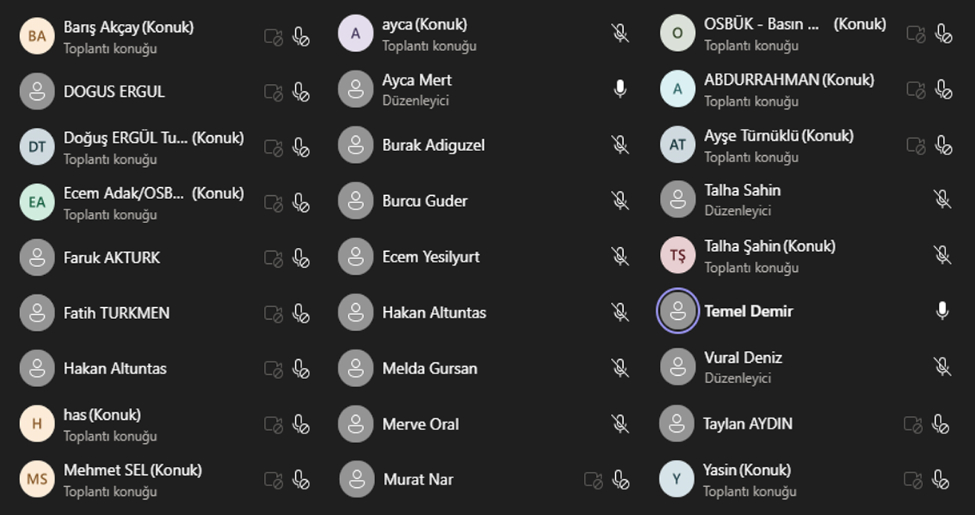Click the muted mic icon for Vural Deniz

pos(942,367)
